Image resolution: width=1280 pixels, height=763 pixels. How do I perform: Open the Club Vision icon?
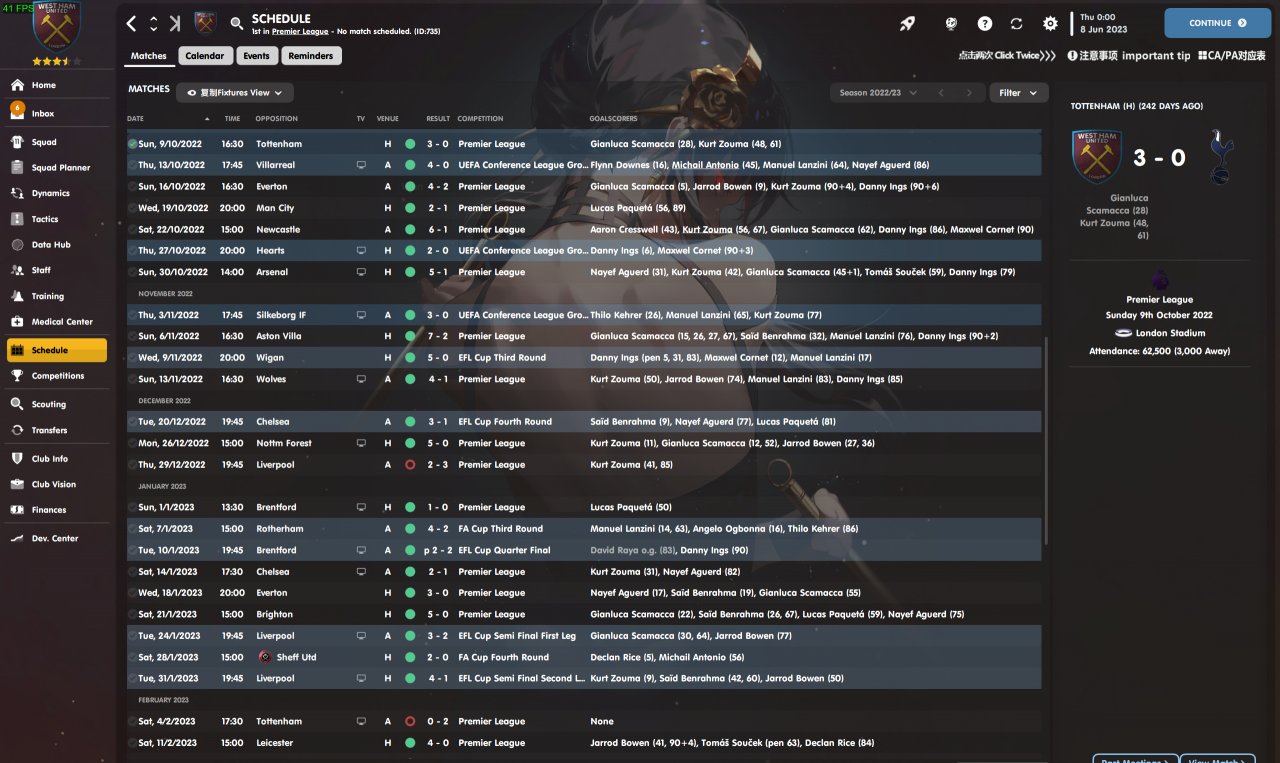coord(17,484)
